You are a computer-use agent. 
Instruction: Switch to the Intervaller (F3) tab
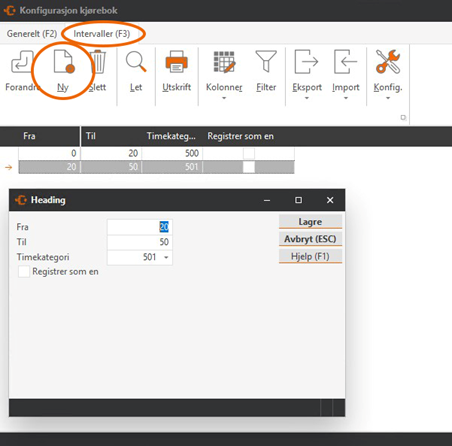tap(102, 34)
